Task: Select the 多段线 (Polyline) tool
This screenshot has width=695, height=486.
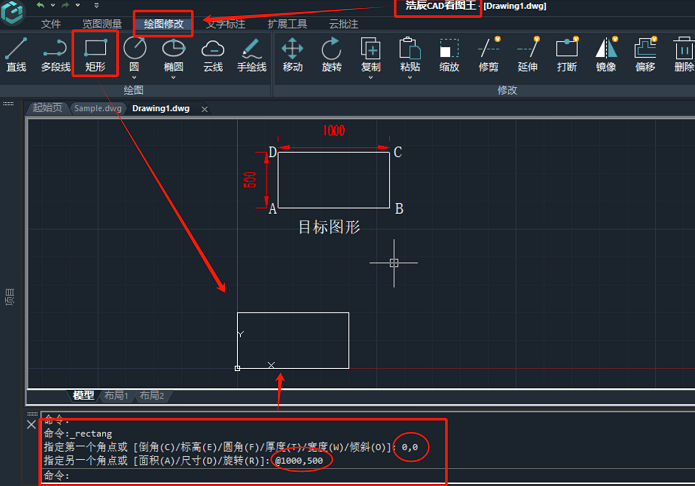Action: 55,54
